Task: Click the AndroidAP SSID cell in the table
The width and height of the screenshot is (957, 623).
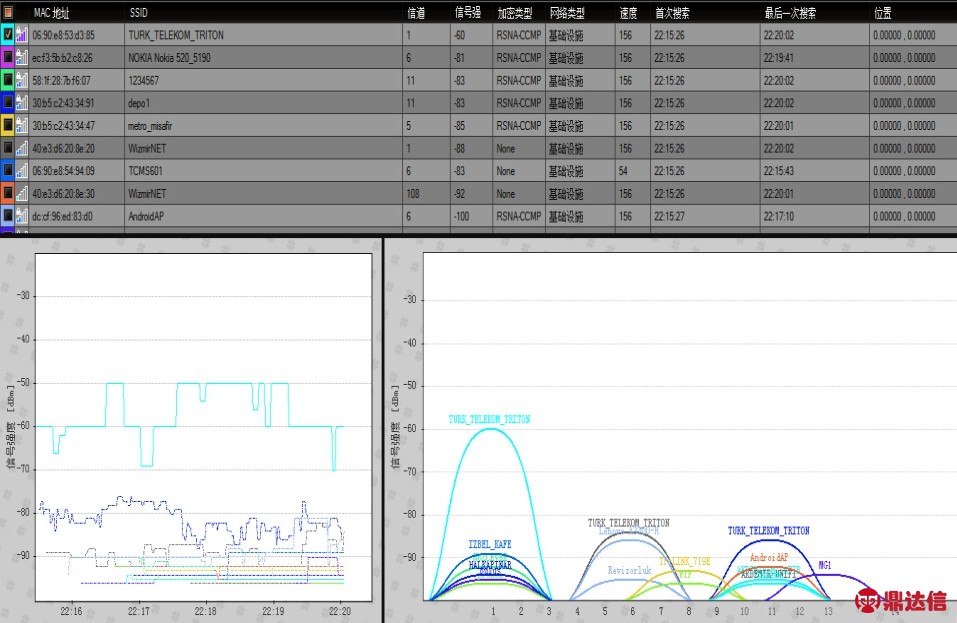Action: coord(146,216)
